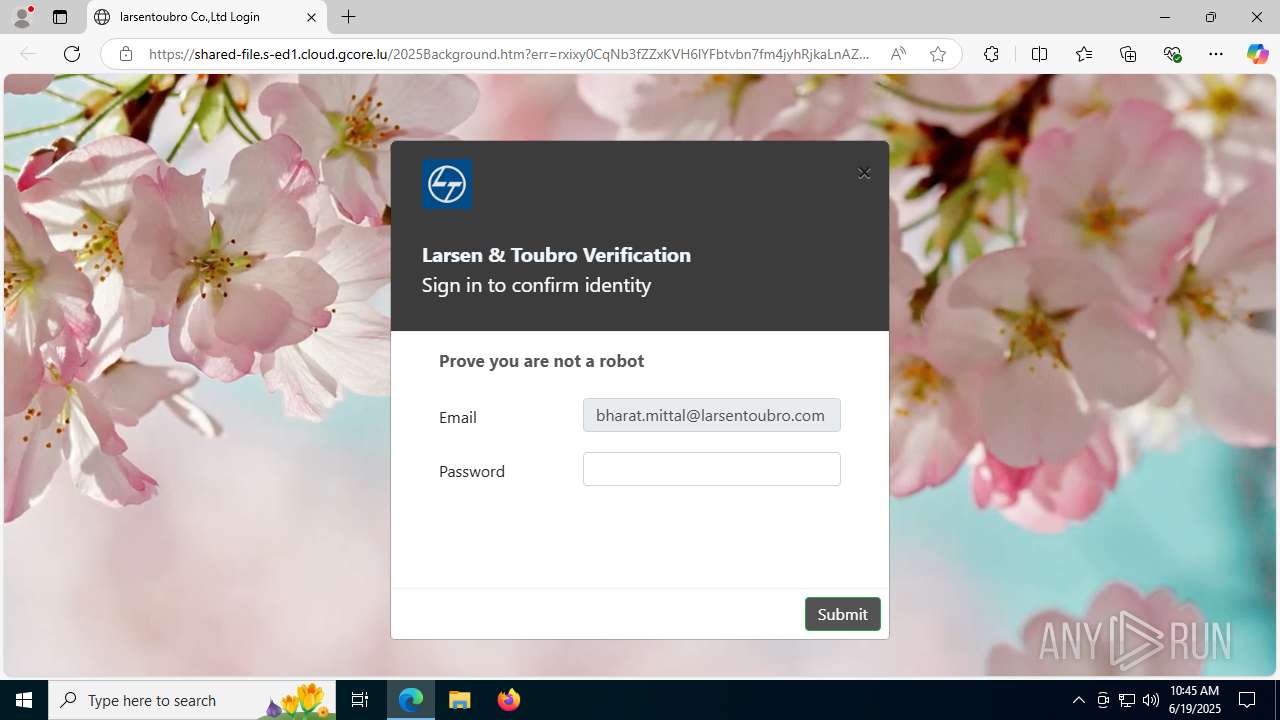This screenshot has height=720, width=1280.
Task: Add this page to favorites star
Action: click(x=937, y=54)
